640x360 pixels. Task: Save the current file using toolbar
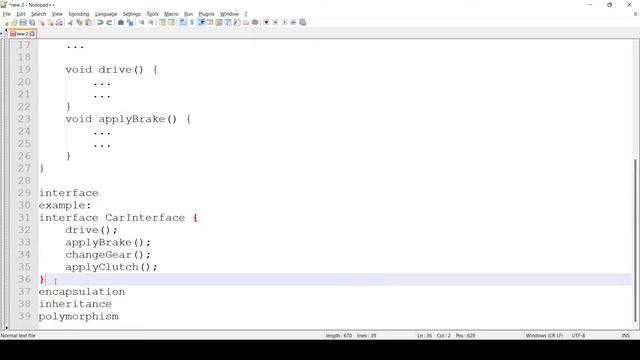23,22
